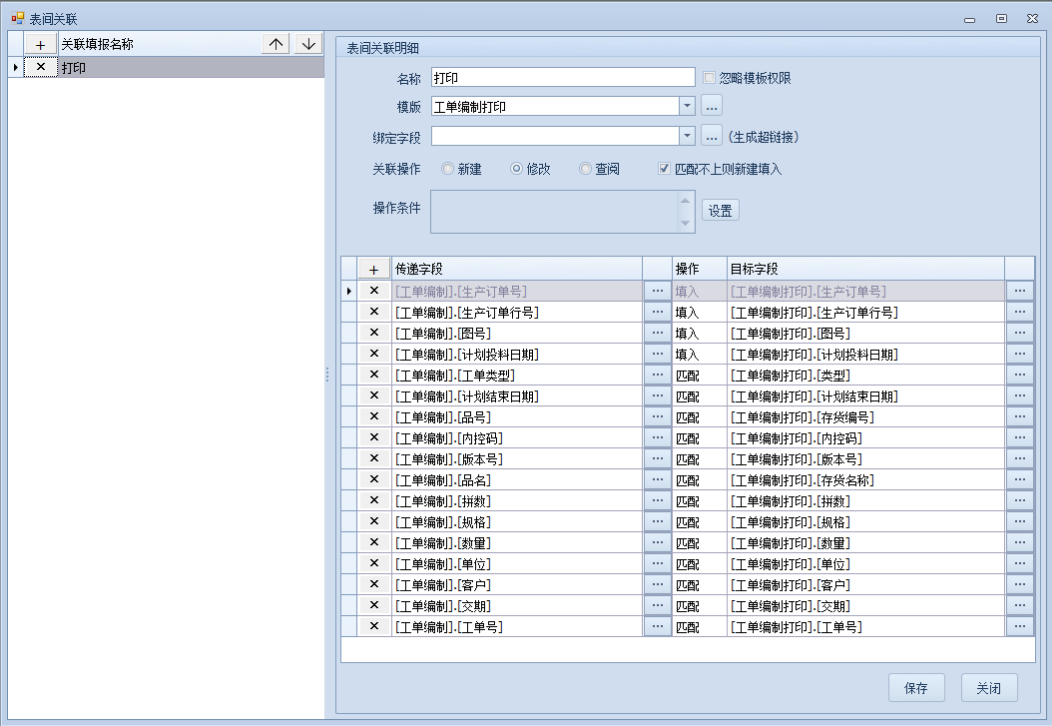Move the entry down with the down arrow
1052x726 pixels.
pyautogui.click(x=309, y=44)
